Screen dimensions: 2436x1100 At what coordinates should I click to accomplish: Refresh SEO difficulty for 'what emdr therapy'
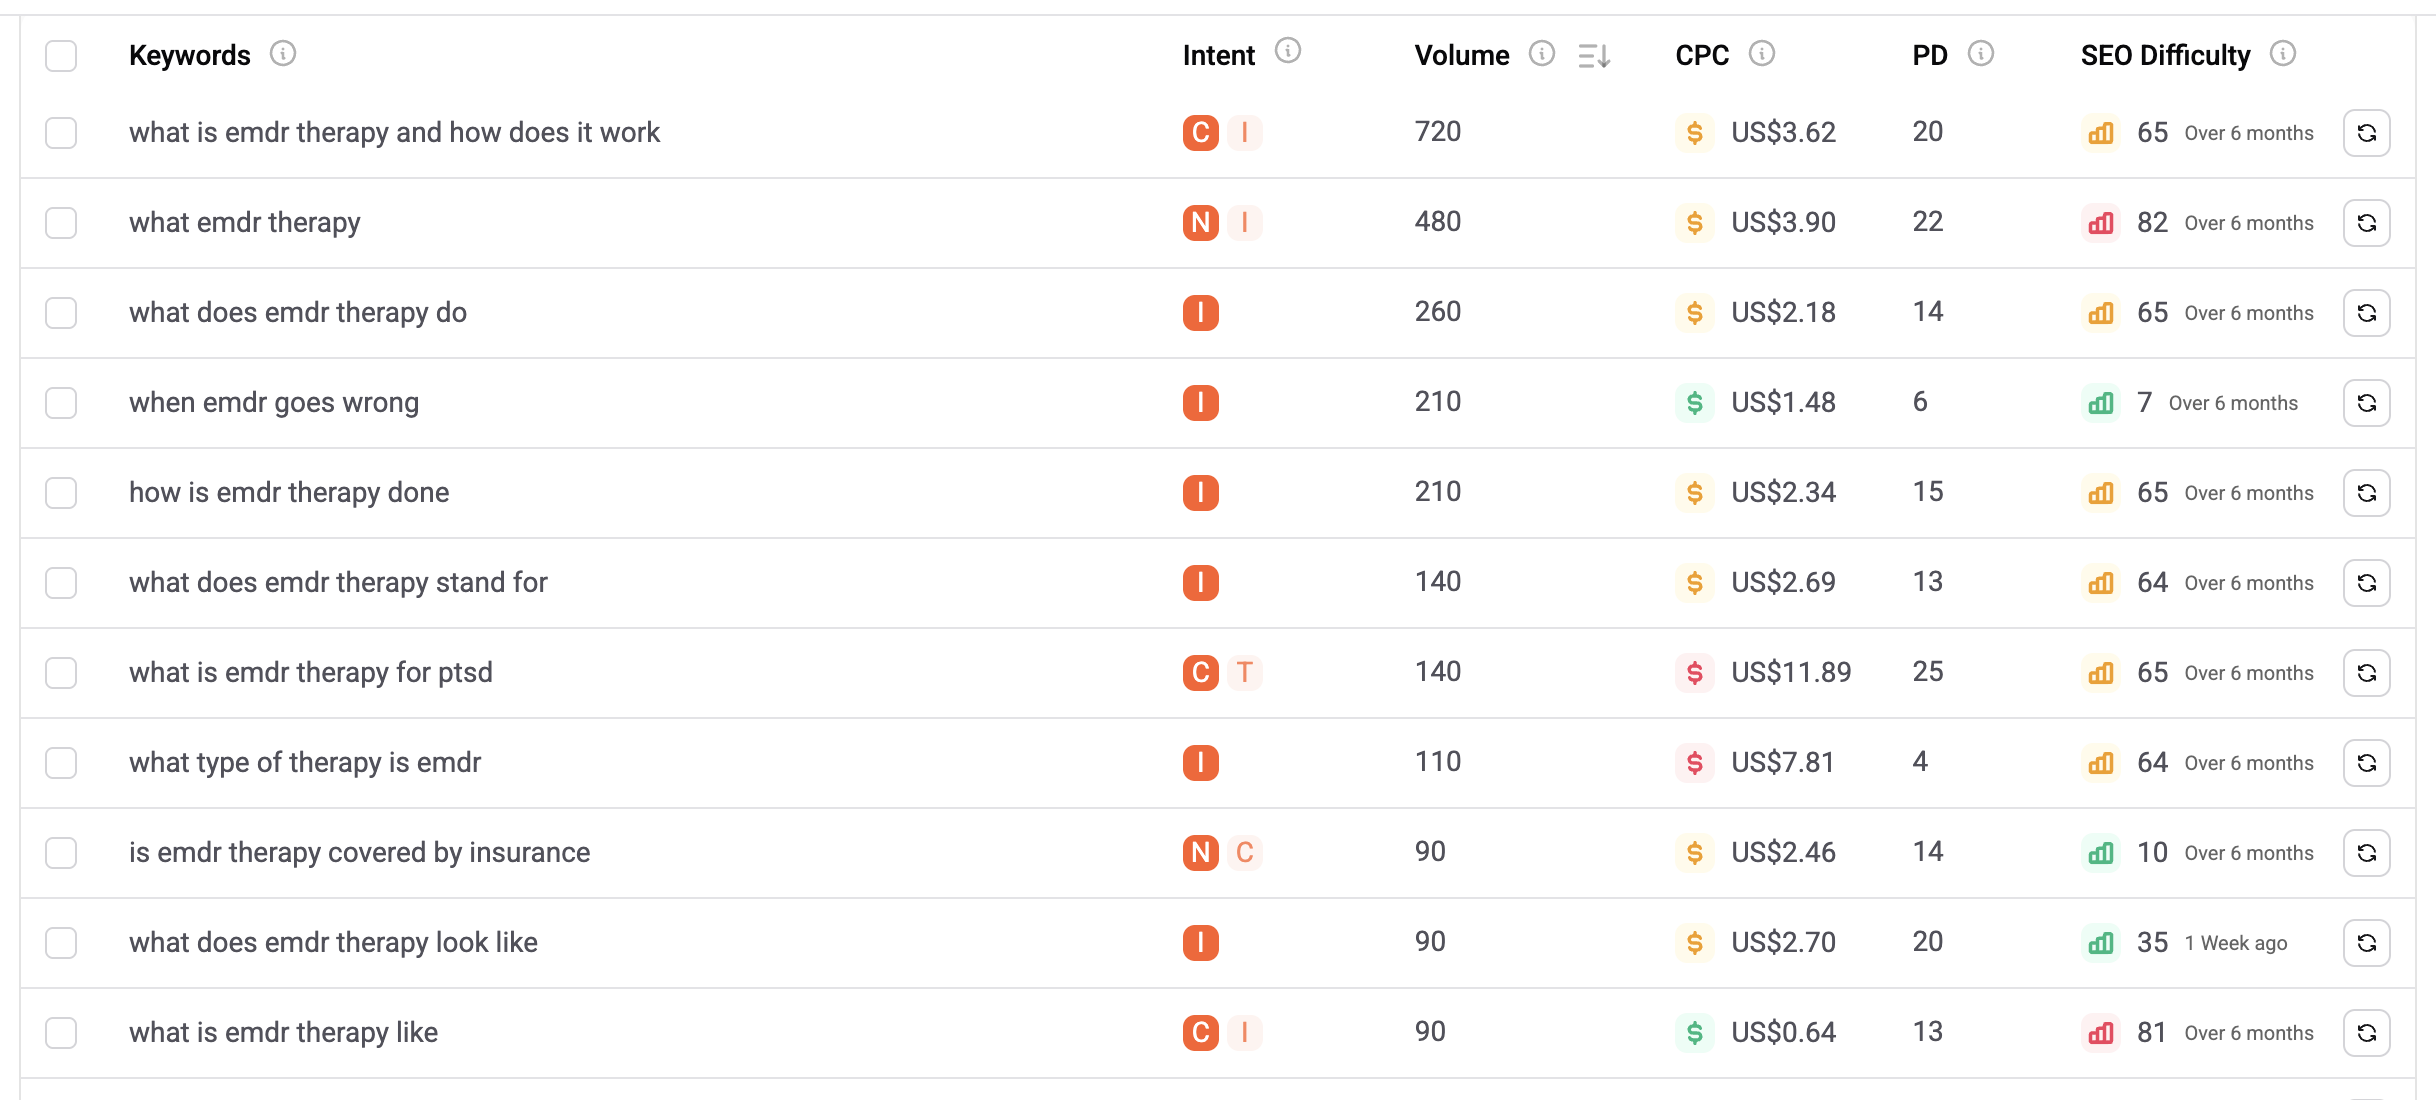coord(2366,223)
